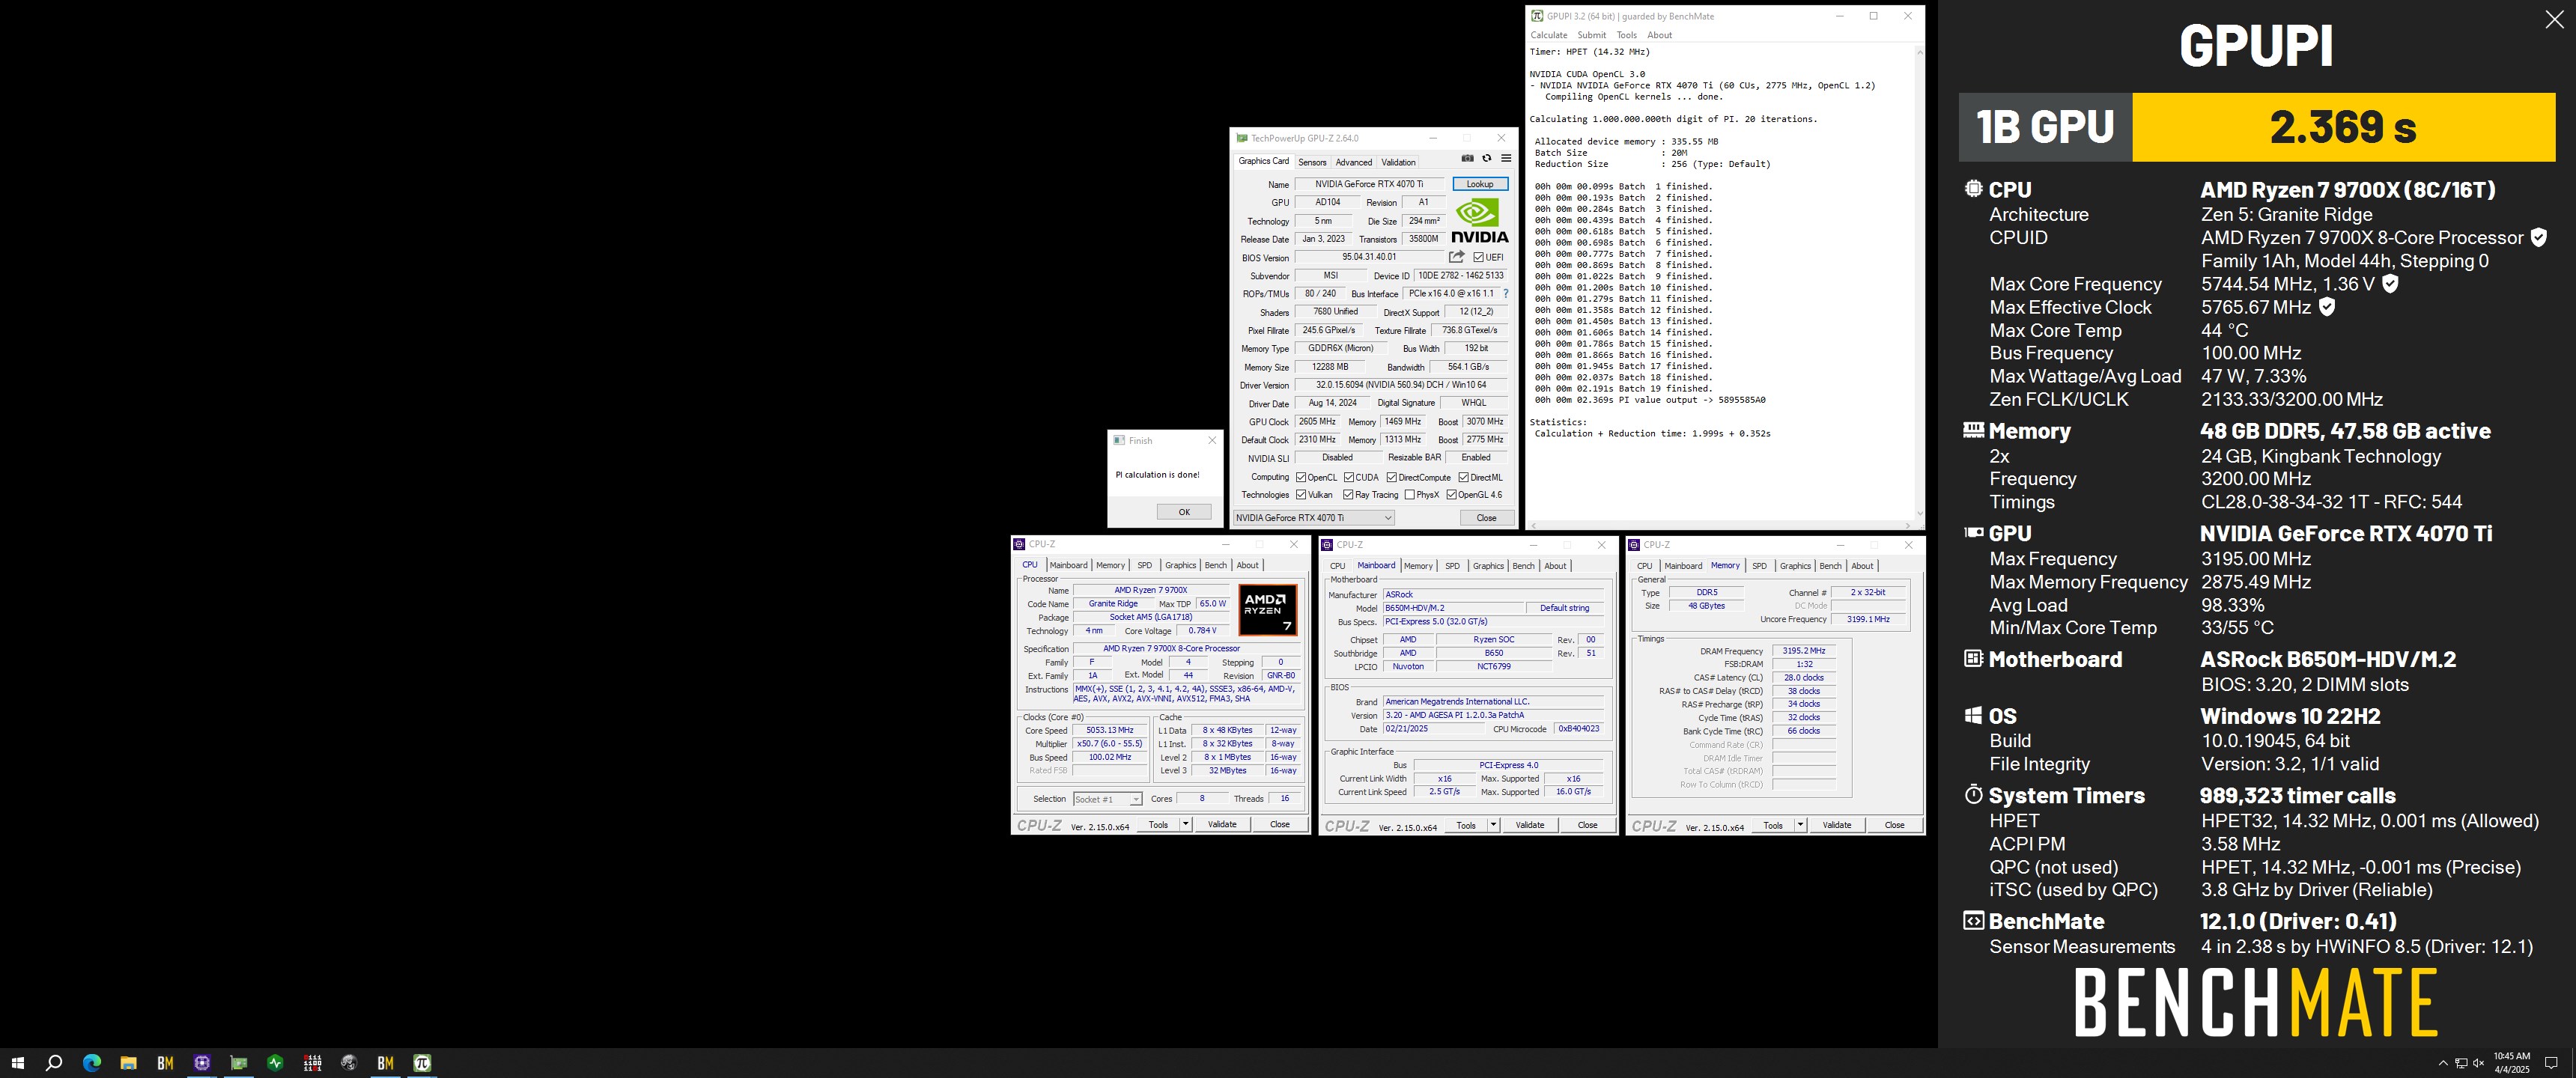
Task: Click the muted volume tray icon
Action: click(x=2478, y=1063)
